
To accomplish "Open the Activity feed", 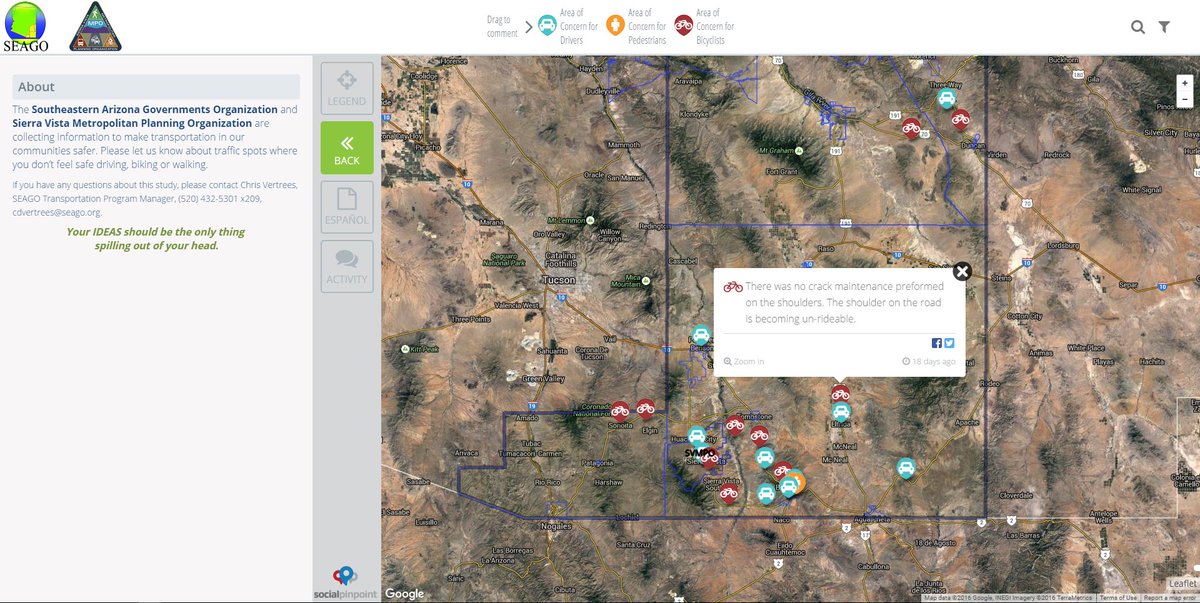I will pyautogui.click(x=347, y=266).
